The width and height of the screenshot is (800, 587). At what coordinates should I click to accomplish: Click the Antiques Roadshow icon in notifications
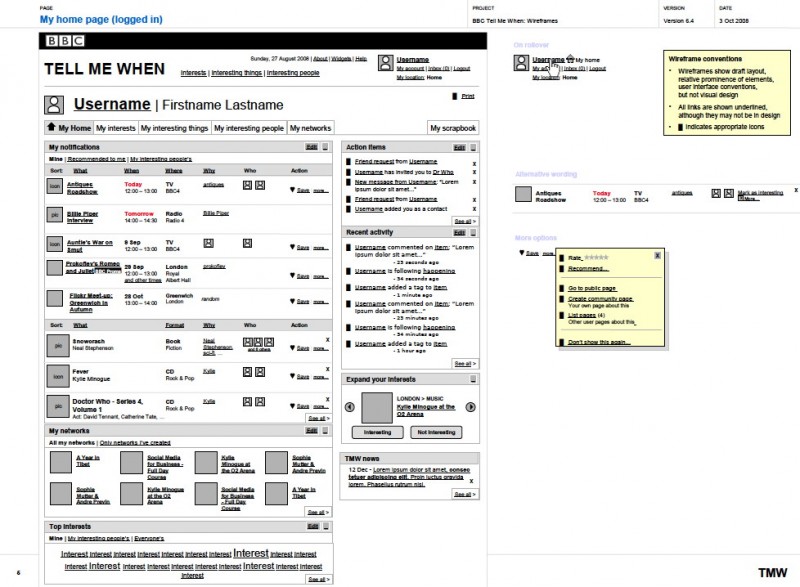pos(54,187)
